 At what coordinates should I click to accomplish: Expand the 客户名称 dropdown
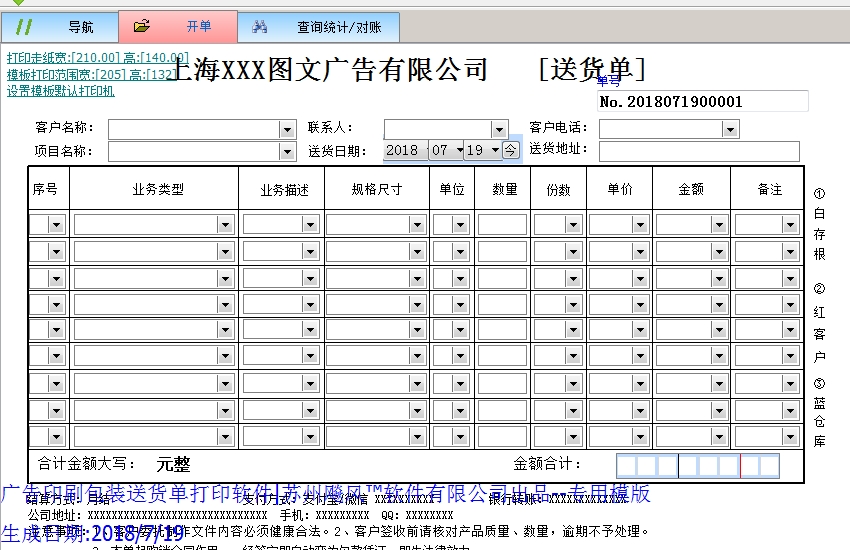(x=287, y=129)
